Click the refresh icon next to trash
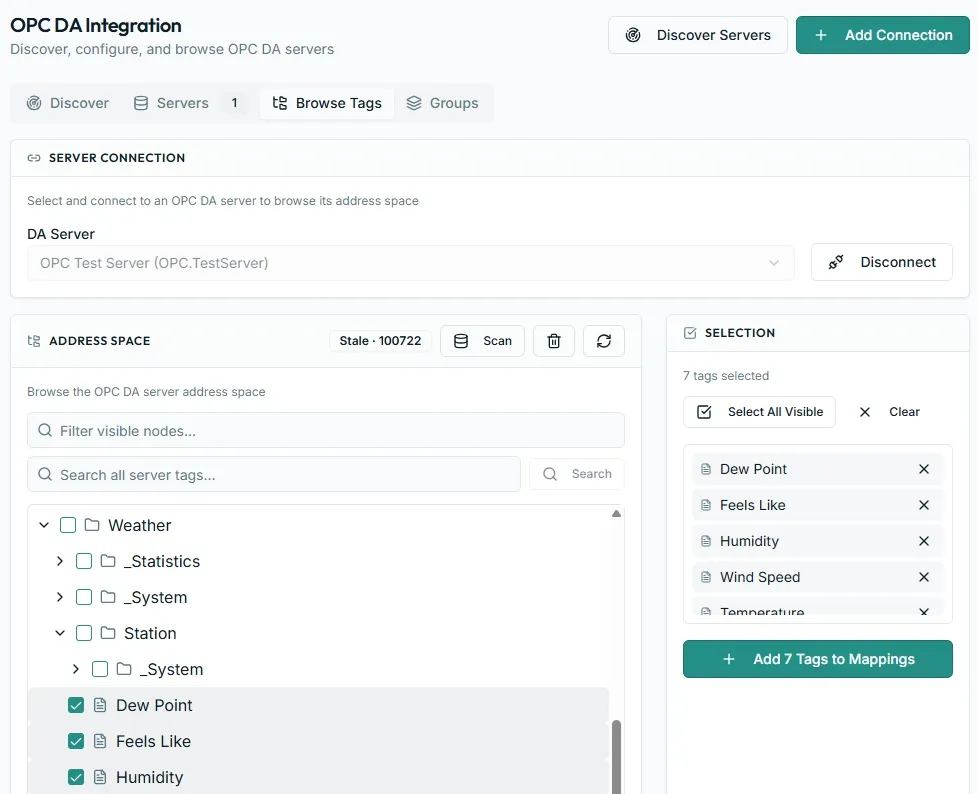 (x=603, y=341)
